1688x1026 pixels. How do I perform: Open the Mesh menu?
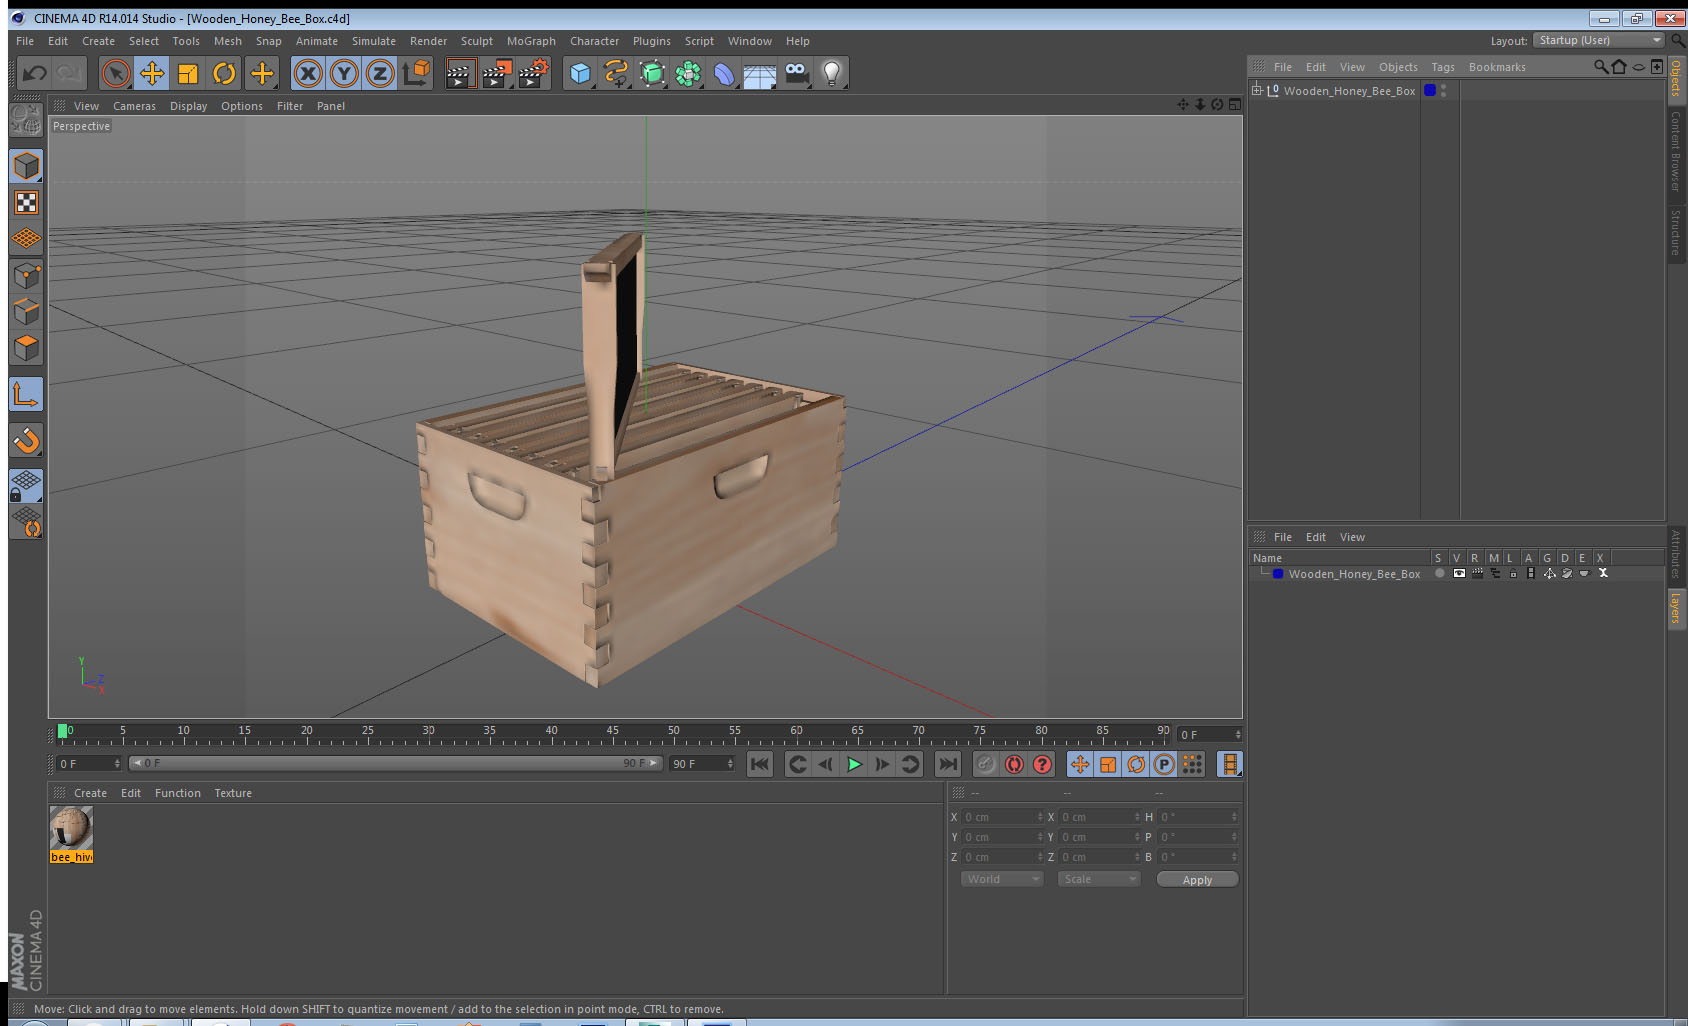(x=227, y=41)
